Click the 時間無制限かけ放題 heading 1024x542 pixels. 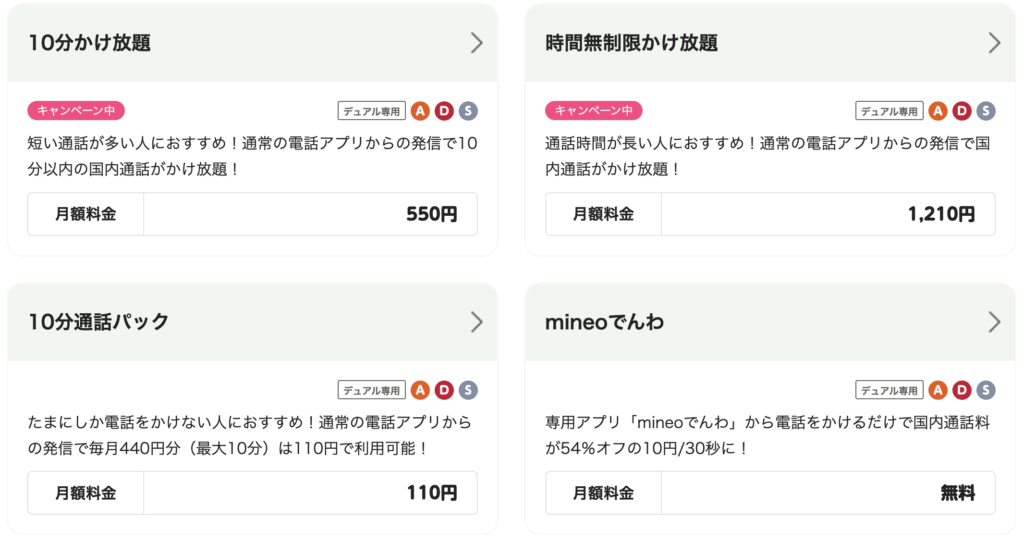pos(632,43)
